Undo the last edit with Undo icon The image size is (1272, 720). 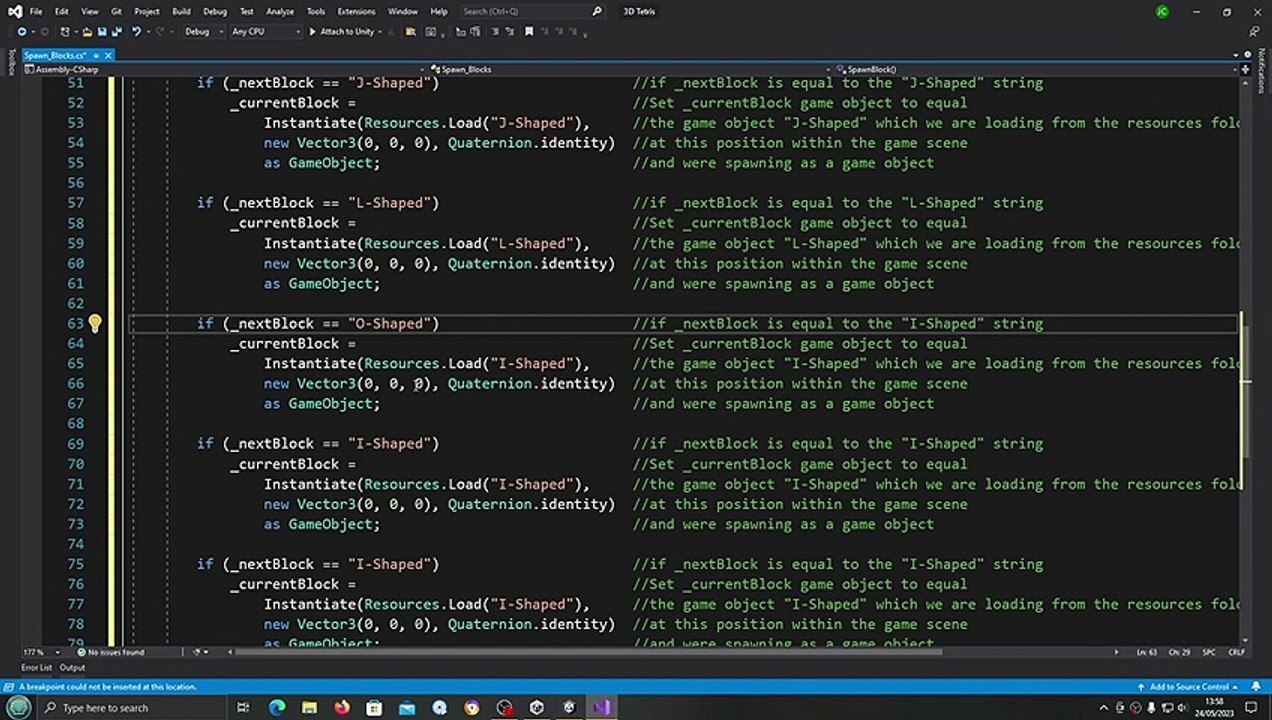click(x=136, y=32)
